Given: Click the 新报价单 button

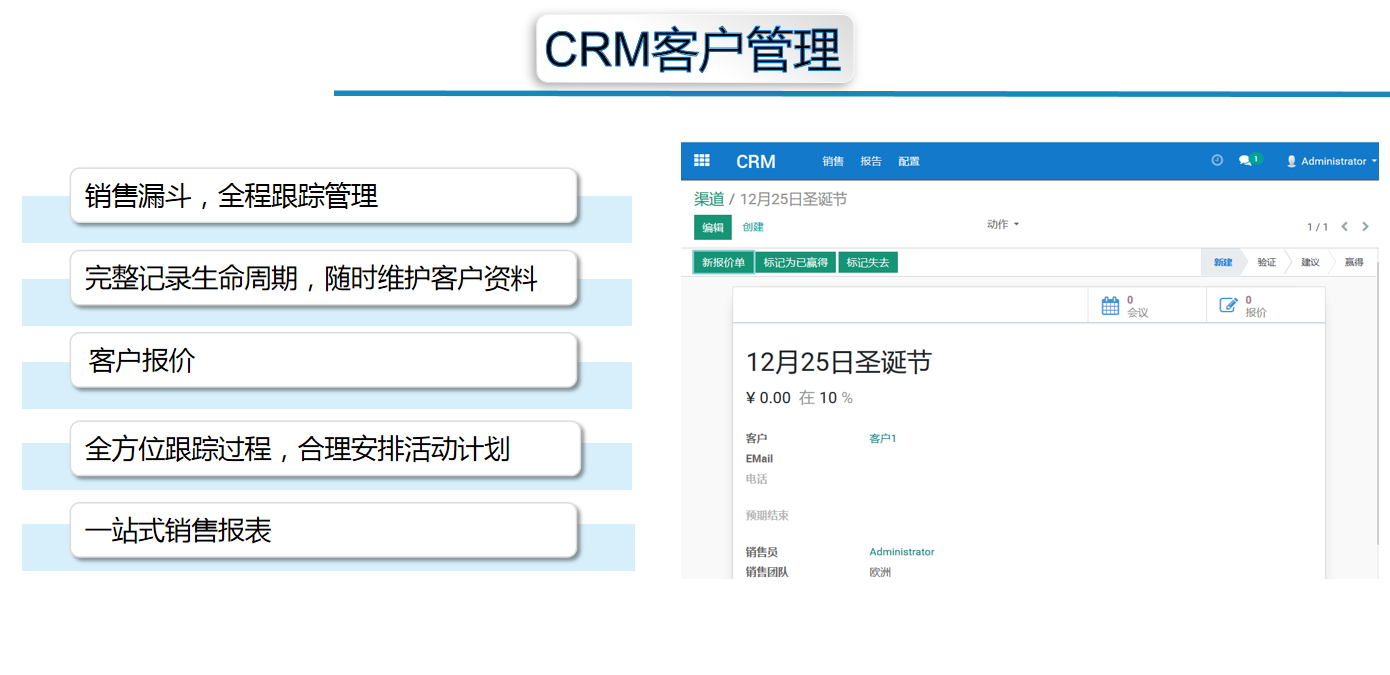Looking at the screenshot, I should point(723,262).
